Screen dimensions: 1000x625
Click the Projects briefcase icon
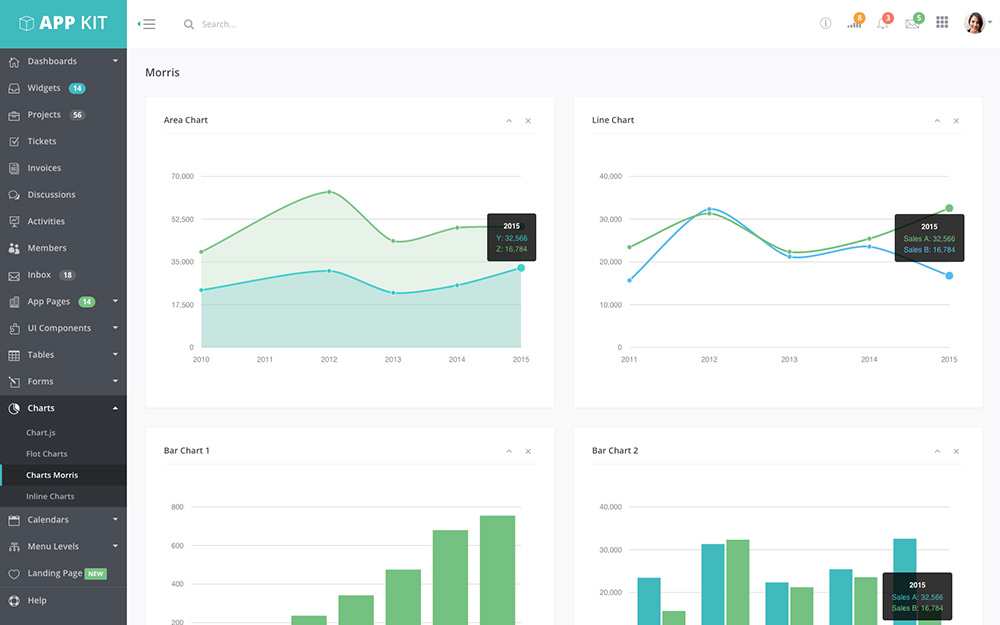click(x=14, y=115)
